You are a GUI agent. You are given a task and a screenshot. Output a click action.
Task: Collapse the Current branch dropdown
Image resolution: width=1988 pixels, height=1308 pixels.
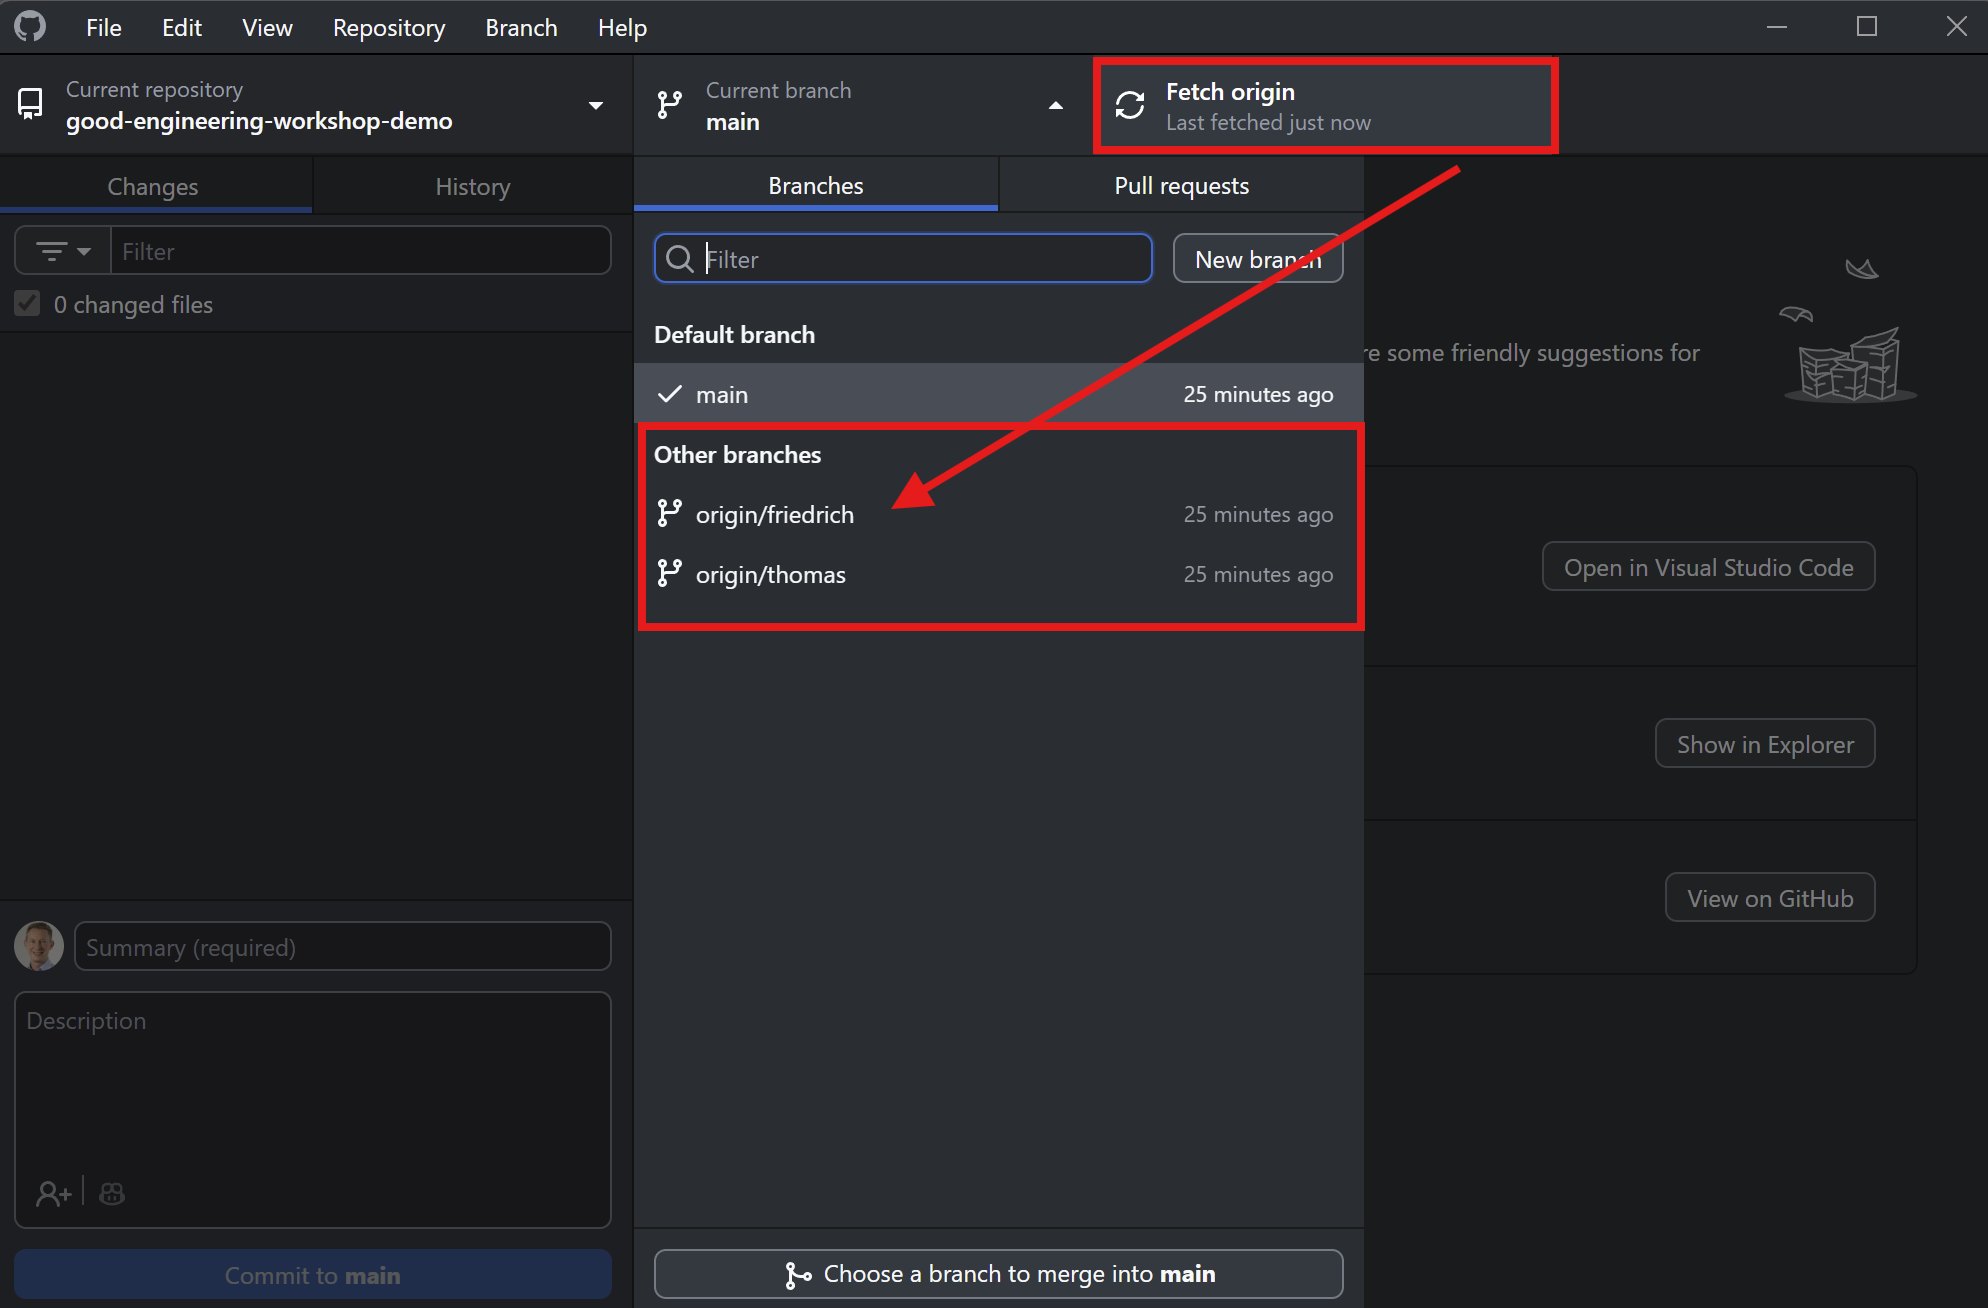pyautogui.click(x=1055, y=105)
